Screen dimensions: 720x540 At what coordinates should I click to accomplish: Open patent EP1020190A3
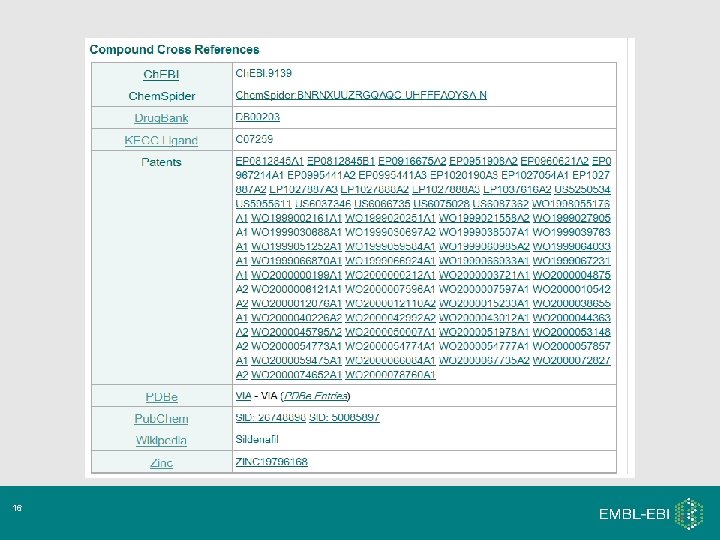[464, 175]
